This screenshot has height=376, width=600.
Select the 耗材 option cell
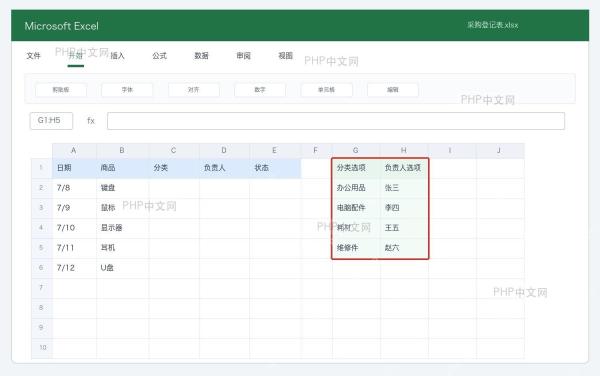(356, 228)
